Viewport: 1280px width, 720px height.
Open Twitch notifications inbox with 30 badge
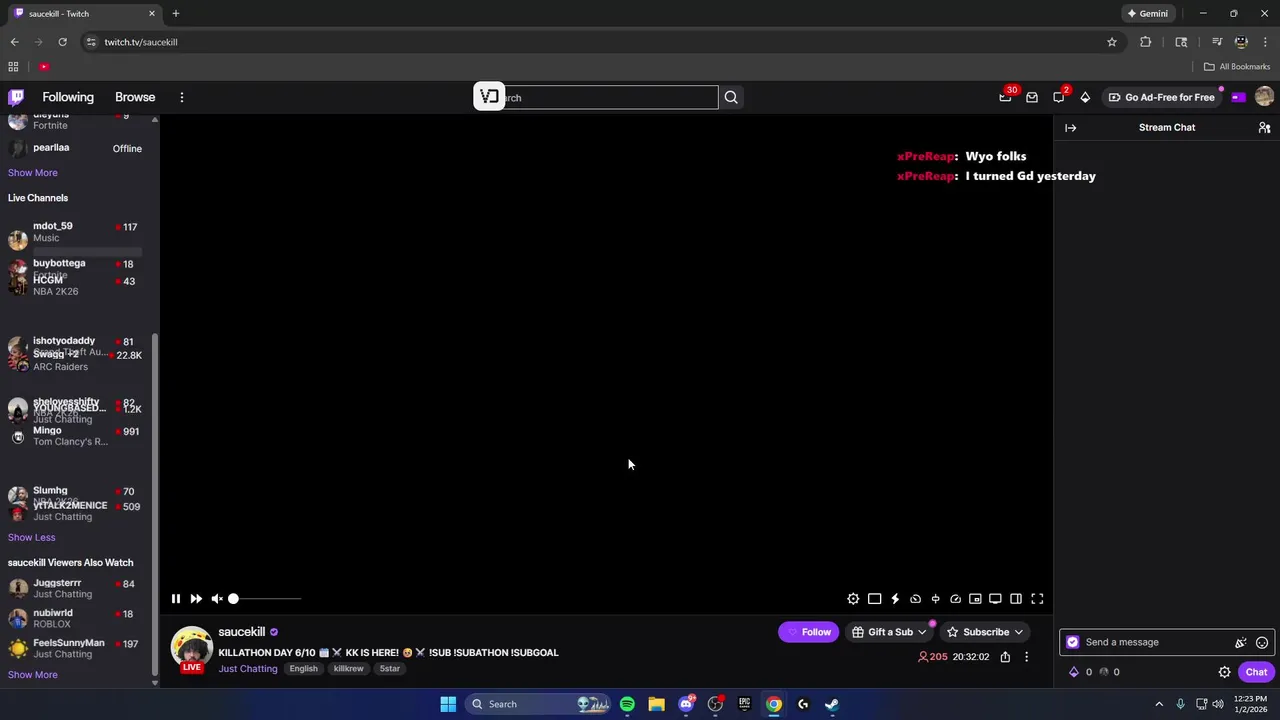coord(1006,97)
